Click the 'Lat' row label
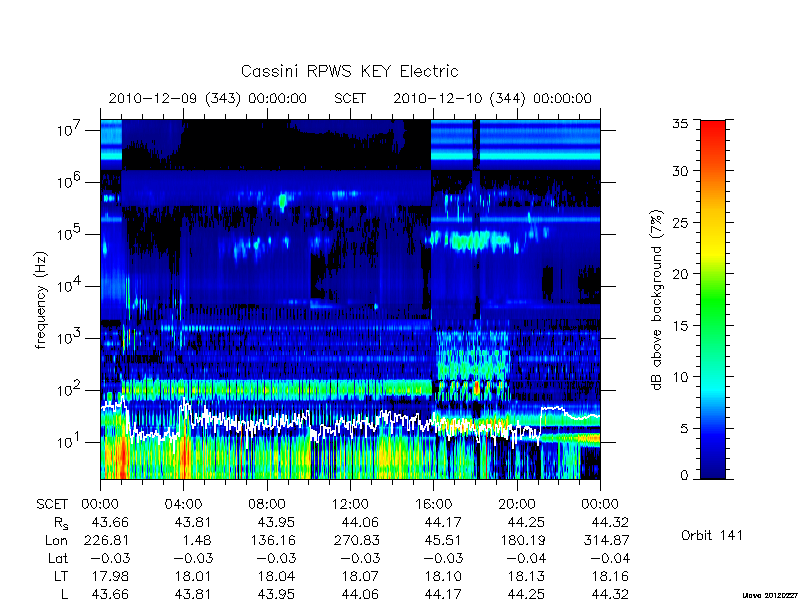Image resolution: width=800 pixels, height=600 pixels. 58,558
